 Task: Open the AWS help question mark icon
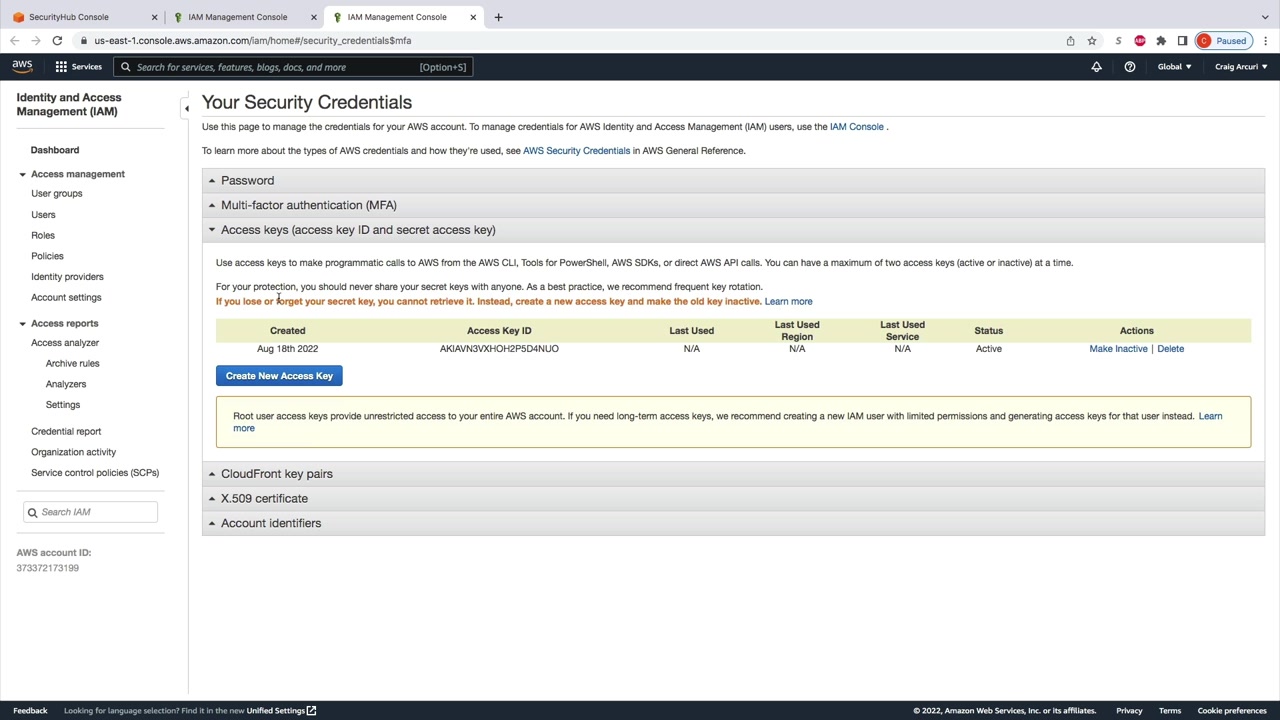click(x=1130, y=67)
